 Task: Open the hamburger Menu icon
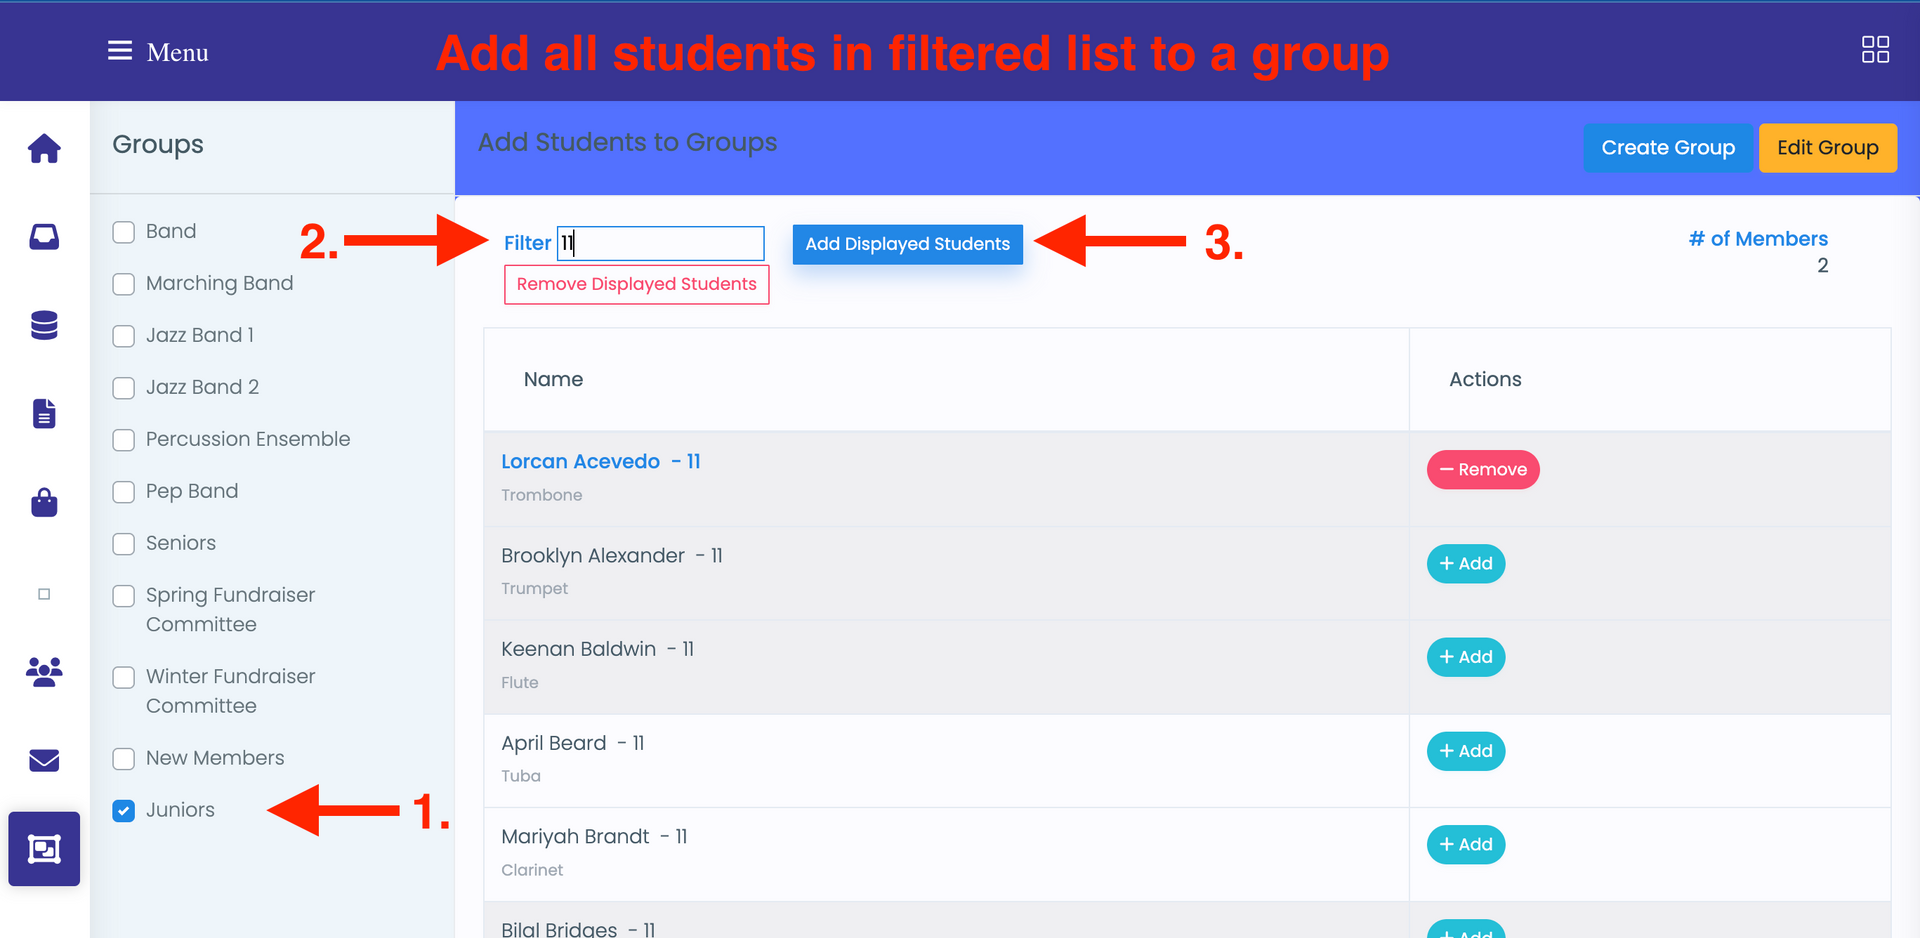coord(120,51)
